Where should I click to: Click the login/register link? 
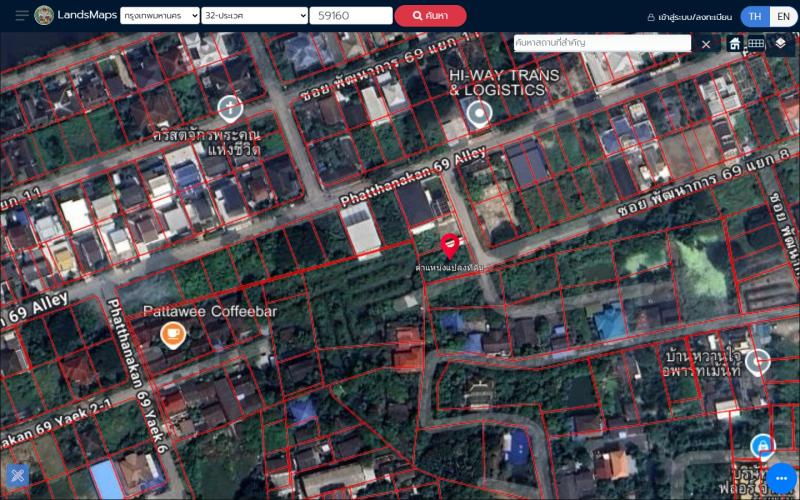pyautogui.click(x=689, y=17)
